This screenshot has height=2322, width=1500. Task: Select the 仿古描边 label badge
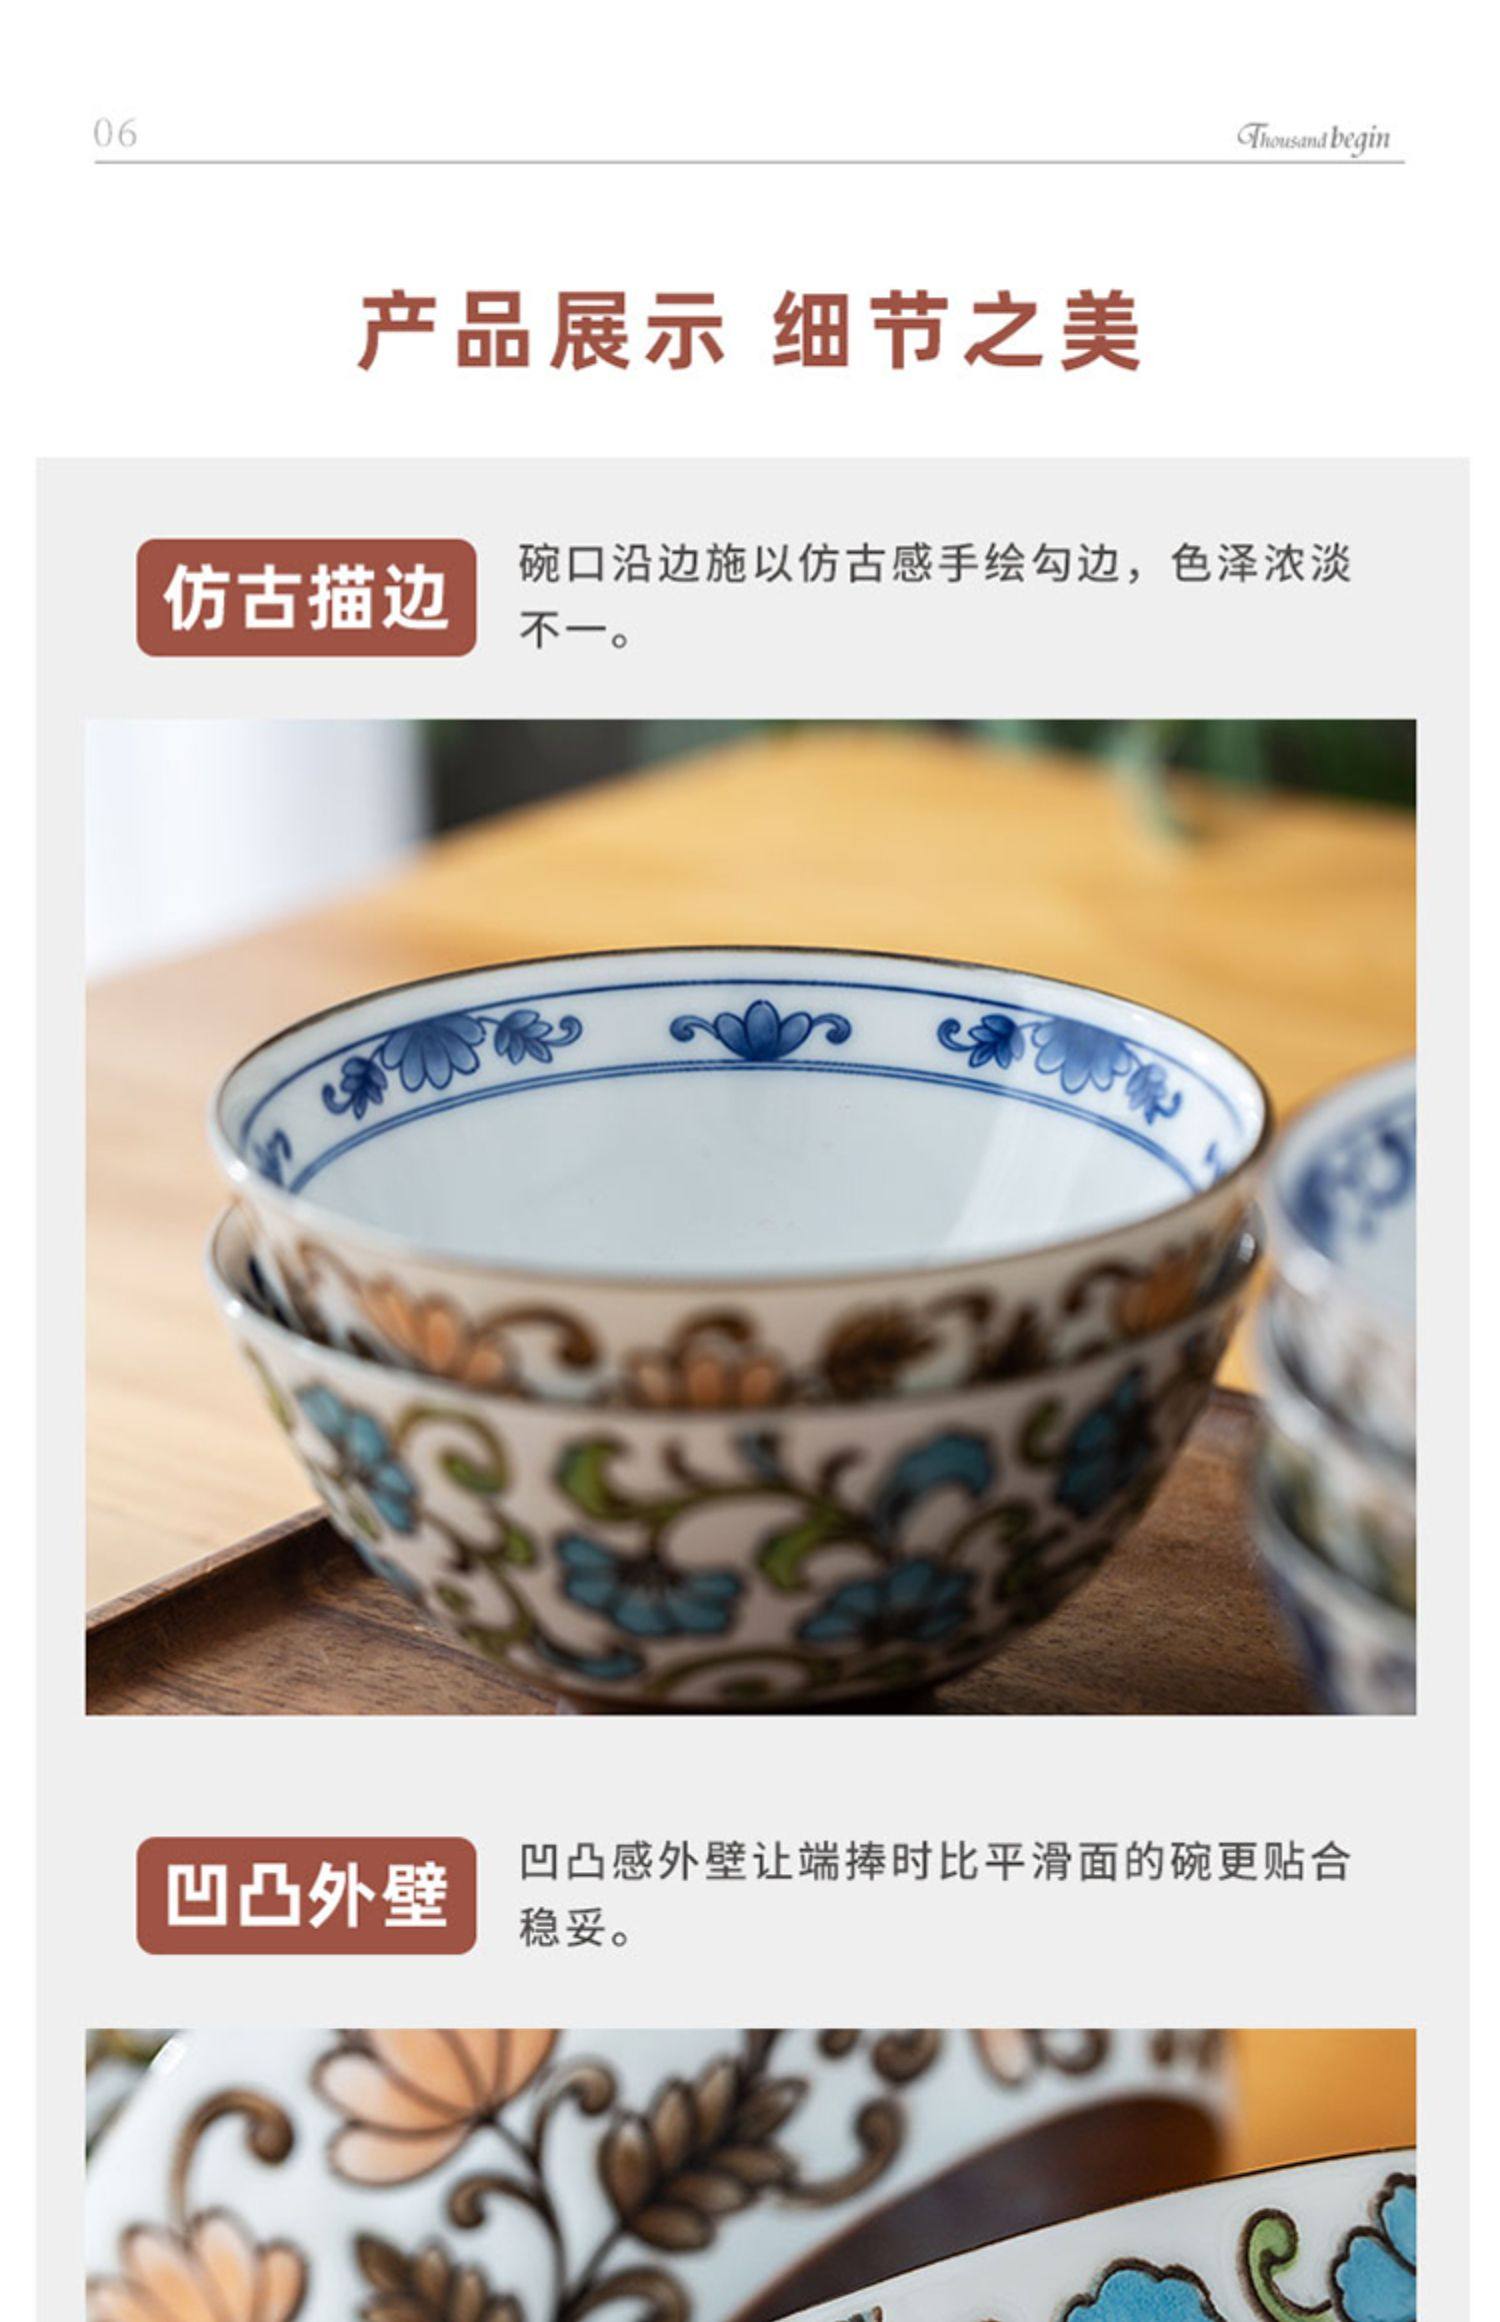coord(306,598)
